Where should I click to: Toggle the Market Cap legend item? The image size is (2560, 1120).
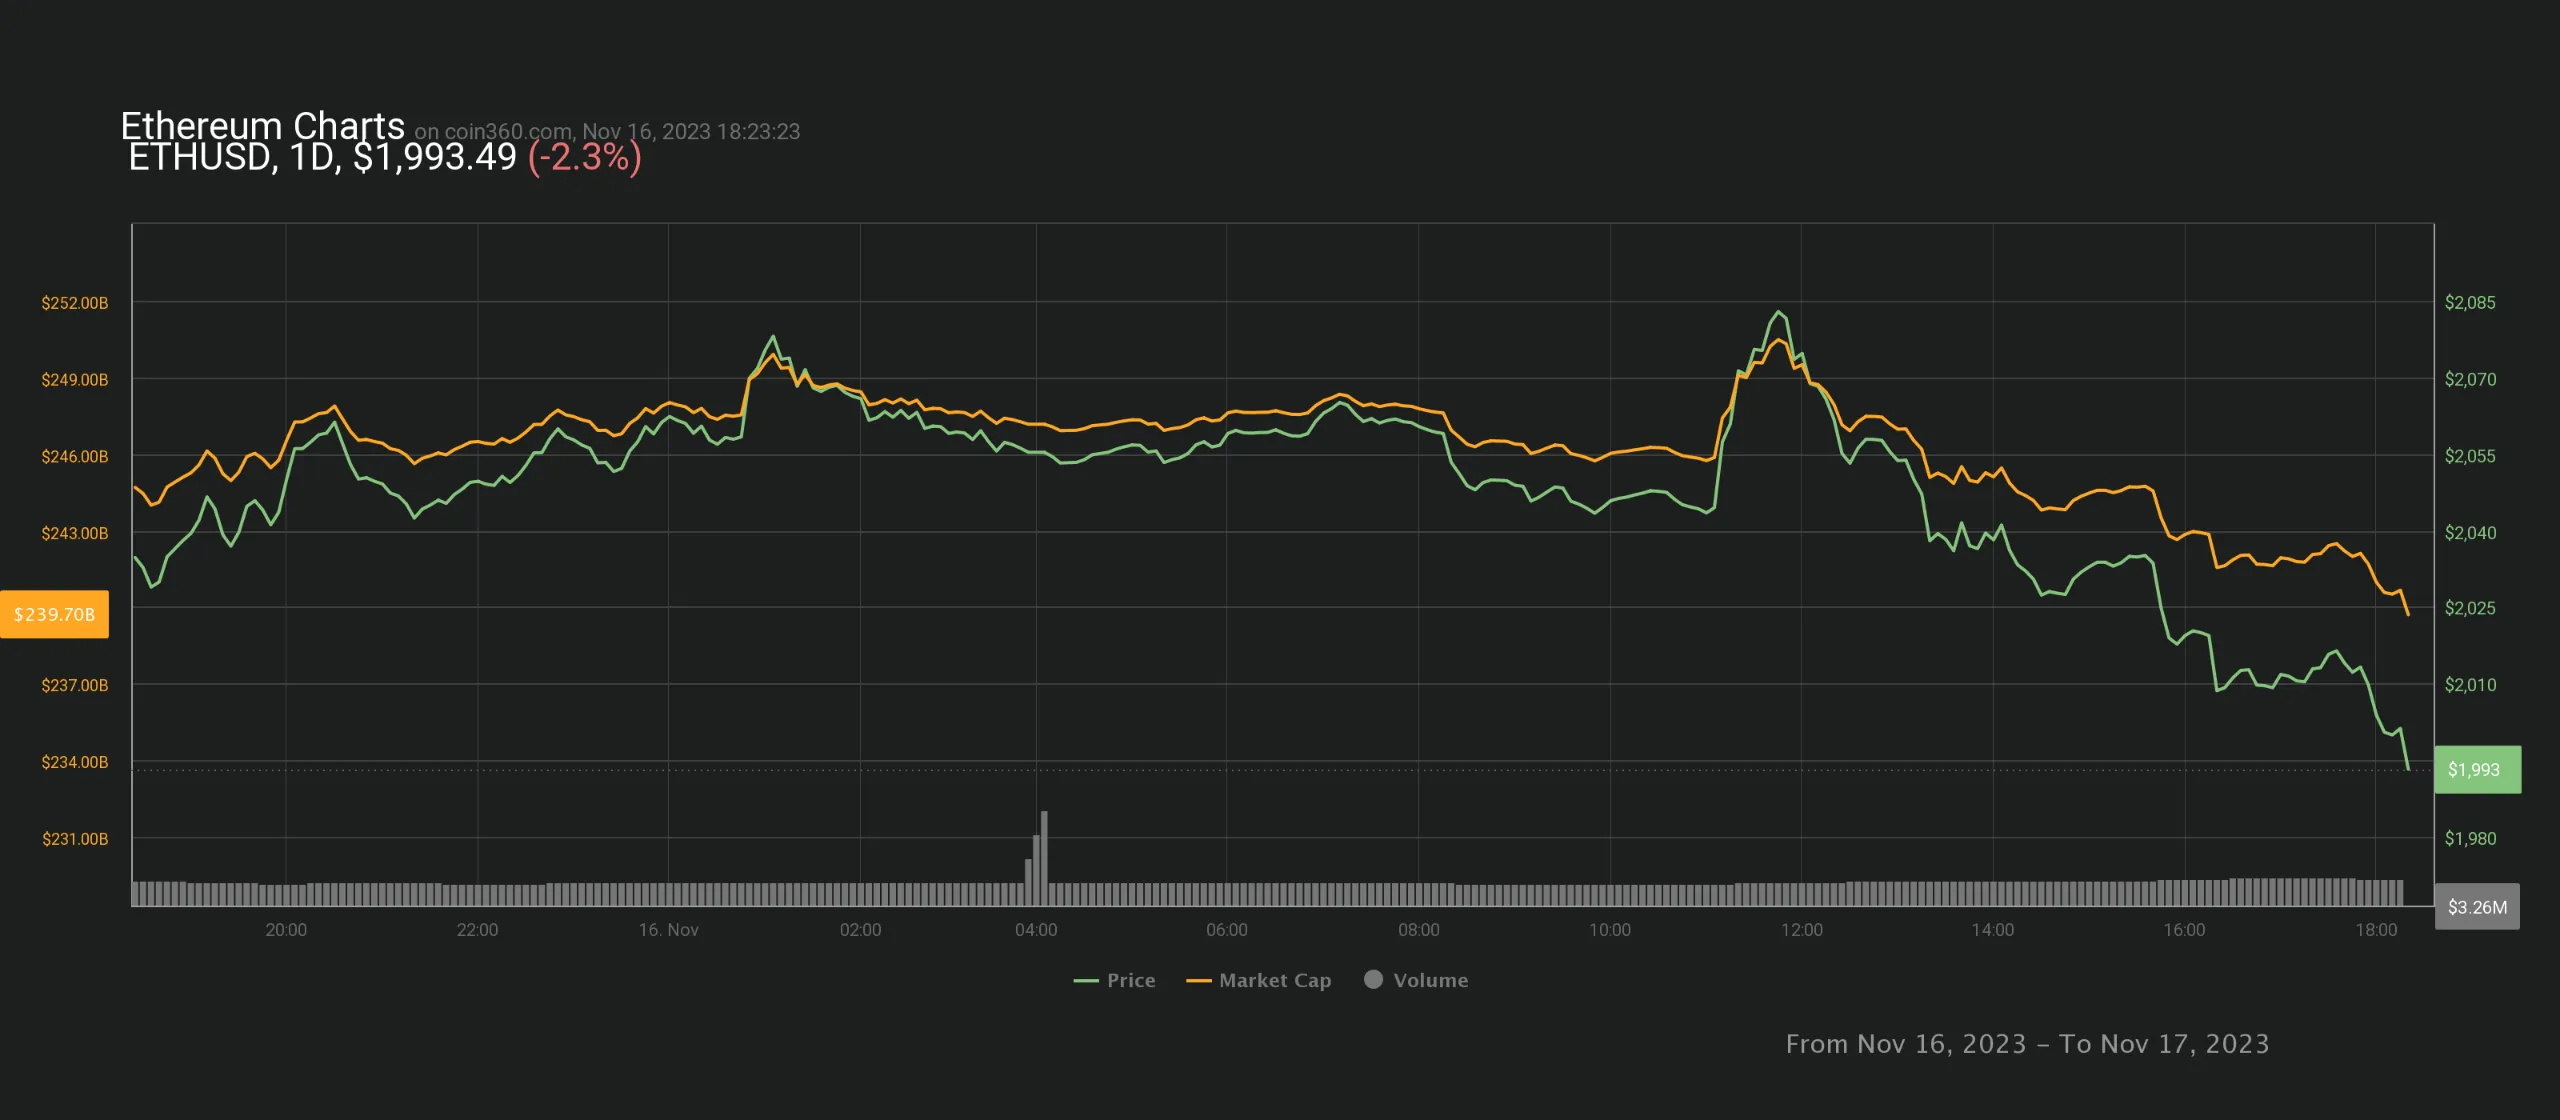click(x=1274, y=980)
